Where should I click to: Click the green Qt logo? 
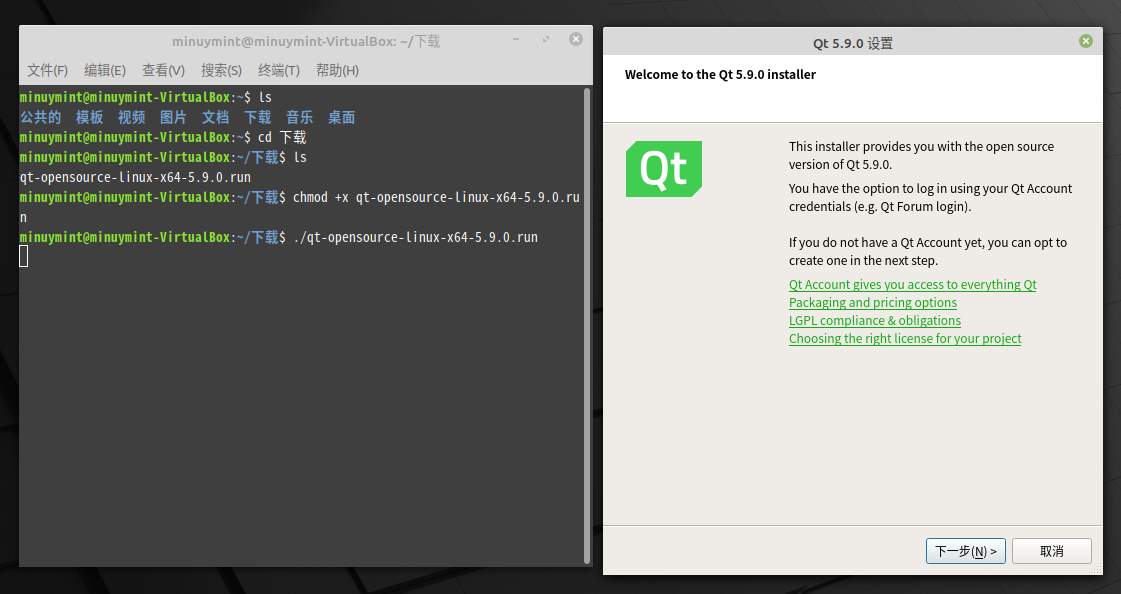pos(663,169)
